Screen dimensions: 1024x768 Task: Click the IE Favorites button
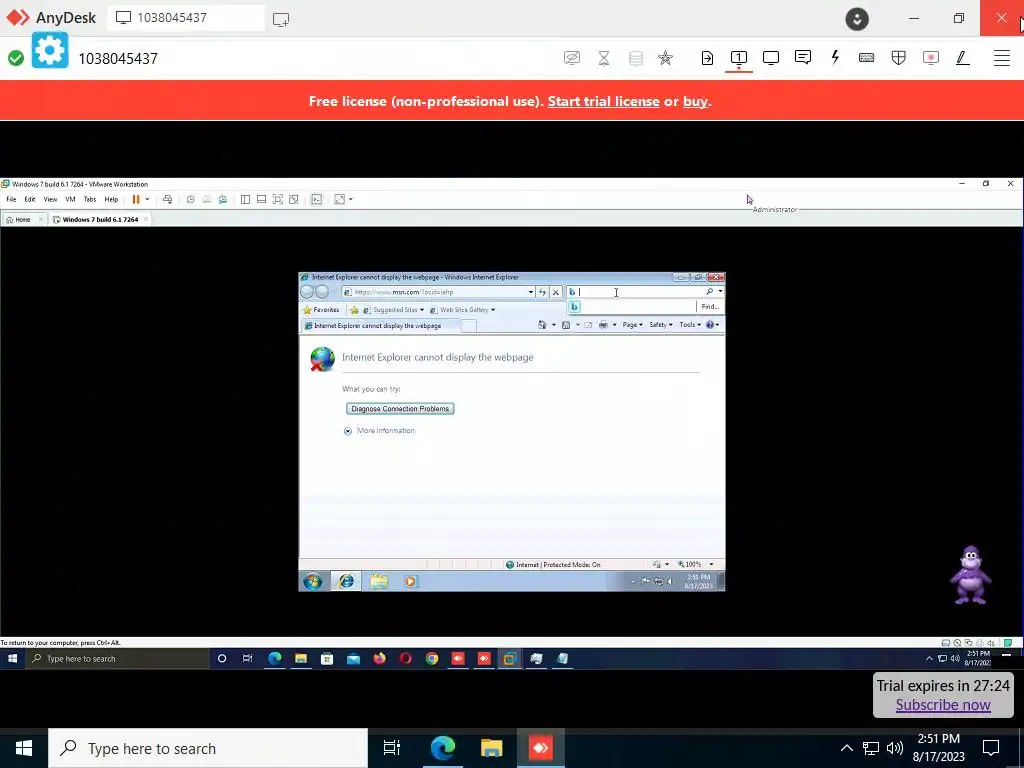coord(321,310)
